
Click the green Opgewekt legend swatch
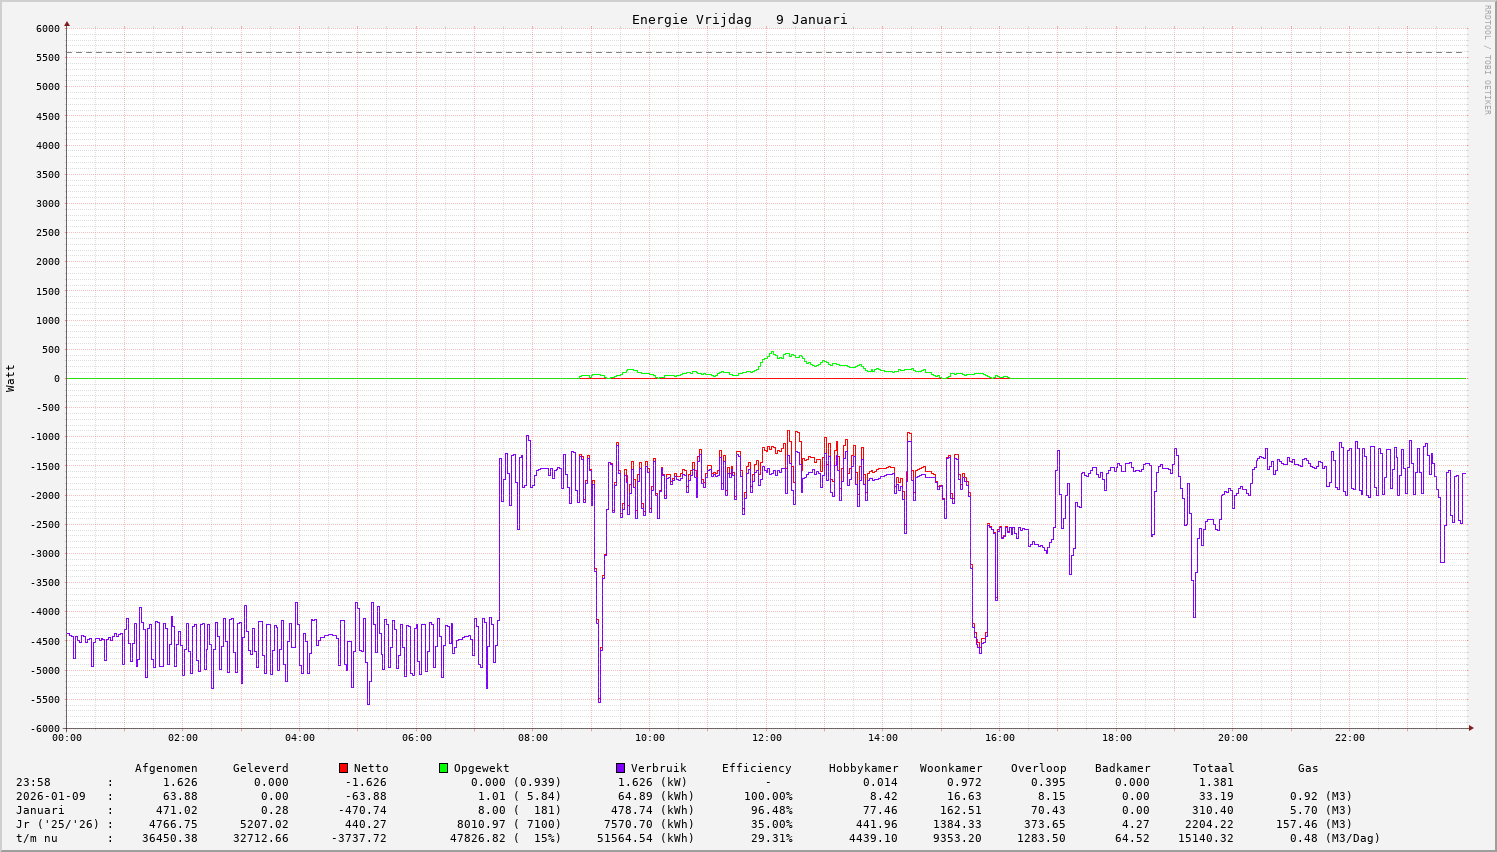pyautogui.click(x=443, y=768)
